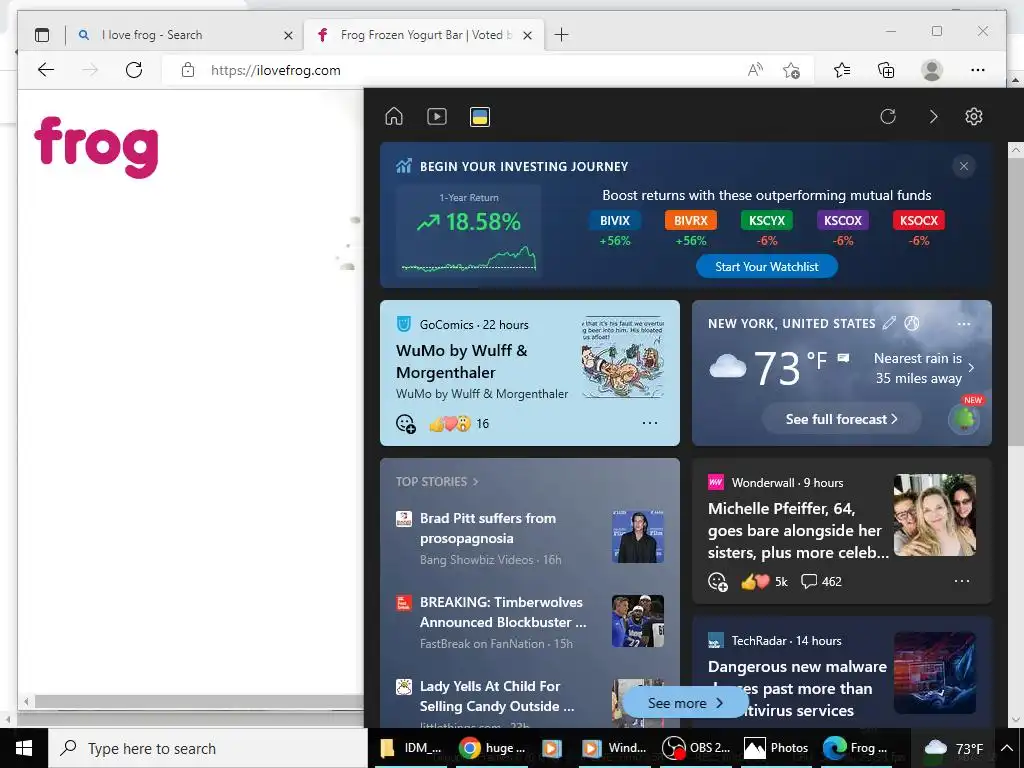Screen dimensions: 1024x768
Task: Click Start Your Watchlist button
Action: [766, 266]
